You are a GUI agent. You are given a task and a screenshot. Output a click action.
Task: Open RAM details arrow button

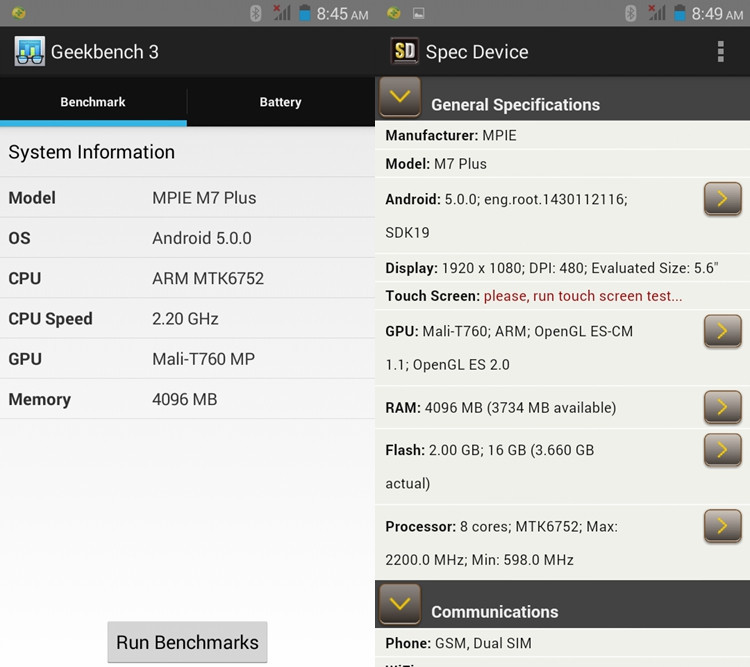pos(722,406)
